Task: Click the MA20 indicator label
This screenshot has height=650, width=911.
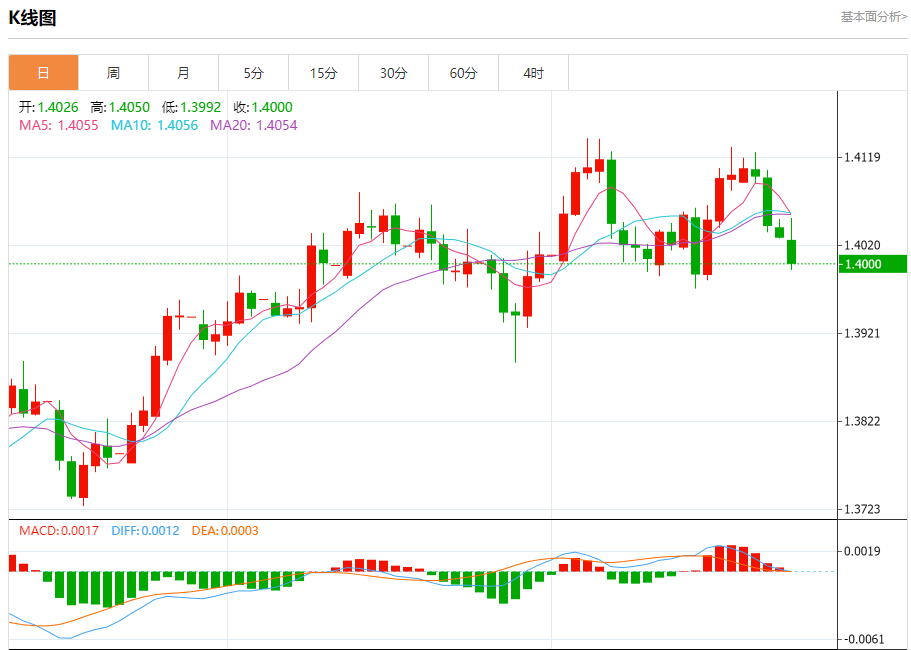Action: coord(253,125)
